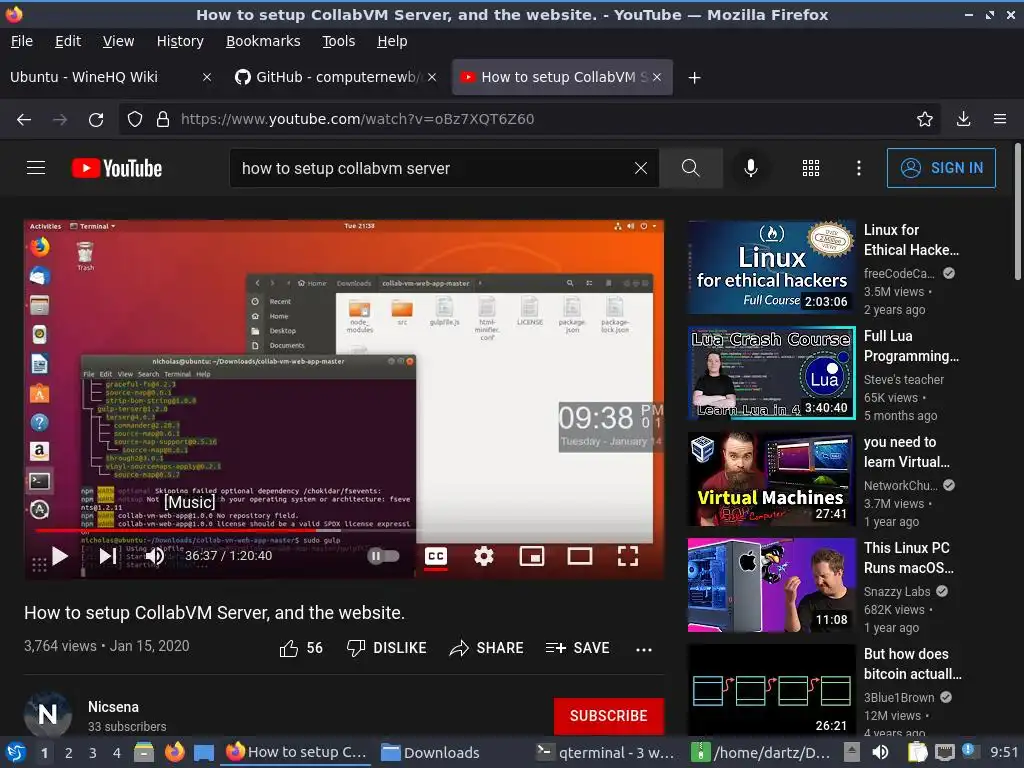
Task: Open the Help menu
Action: pyautogui.click(x=392, y=41)
